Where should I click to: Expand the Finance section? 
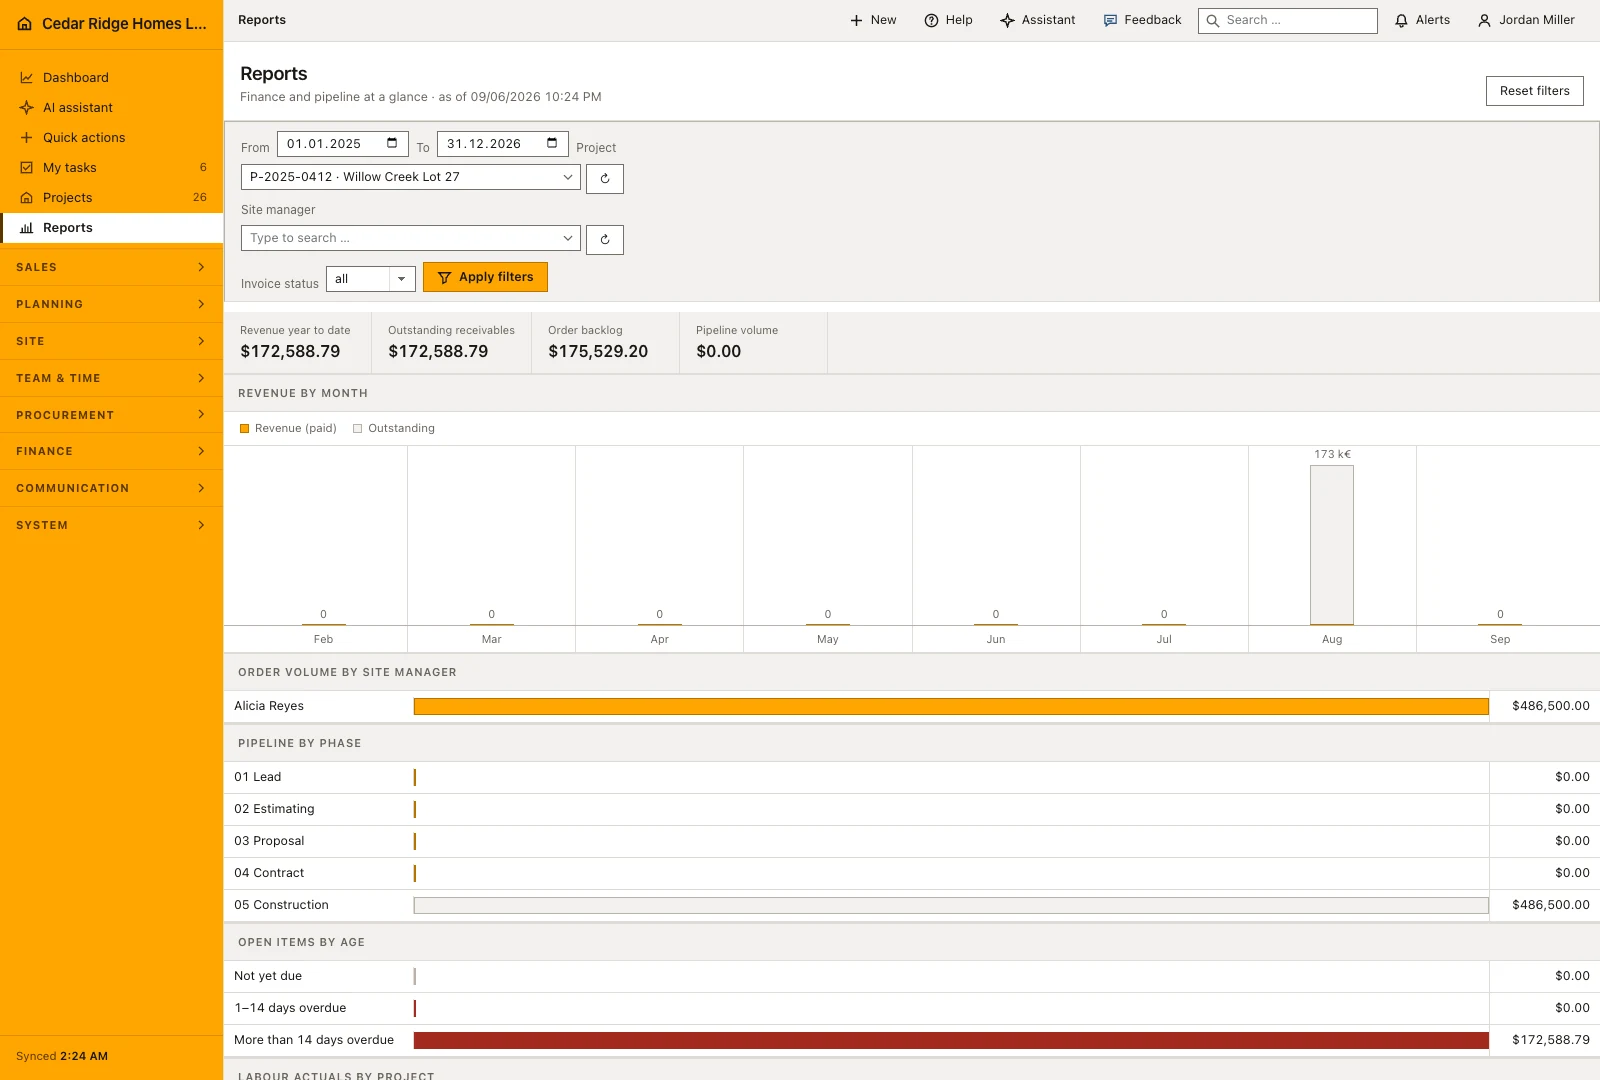(111, 451)
